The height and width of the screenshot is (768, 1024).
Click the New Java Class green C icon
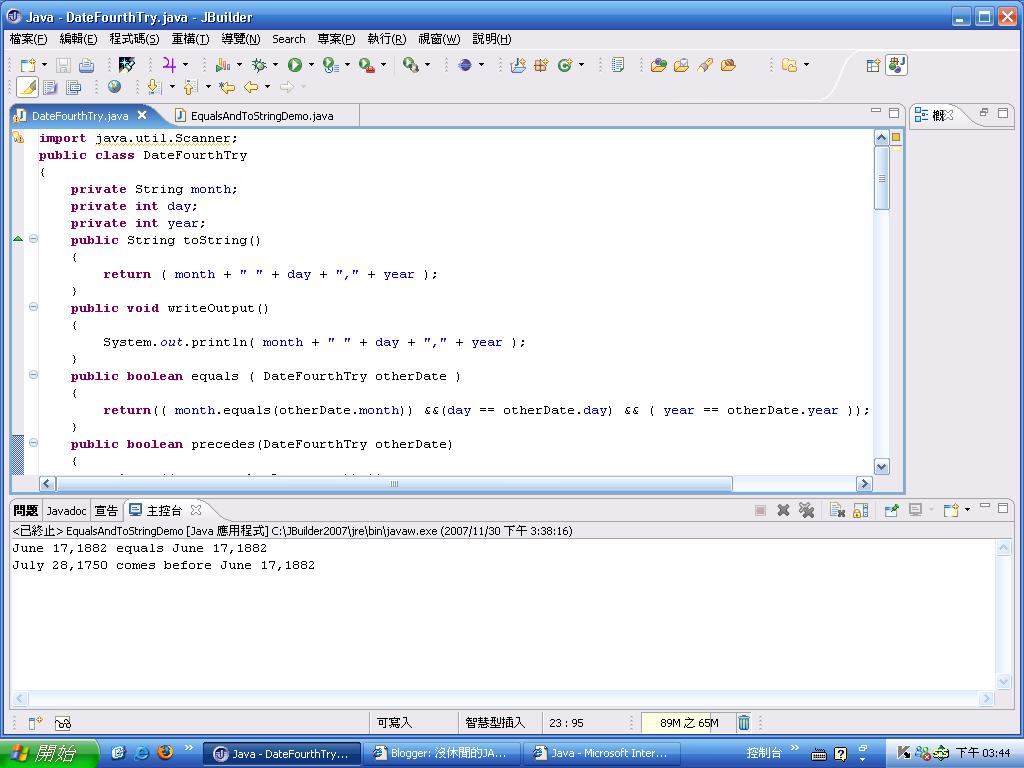pos(565,65)
